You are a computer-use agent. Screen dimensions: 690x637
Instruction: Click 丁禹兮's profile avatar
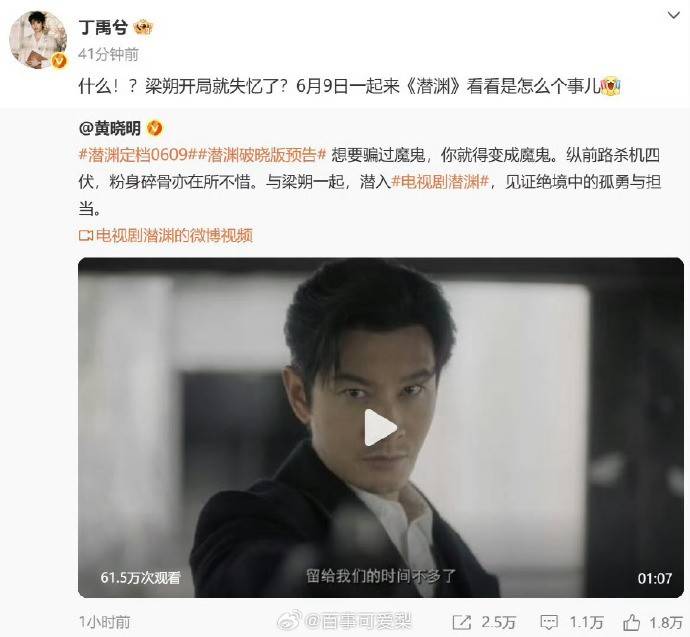point(38,40)
